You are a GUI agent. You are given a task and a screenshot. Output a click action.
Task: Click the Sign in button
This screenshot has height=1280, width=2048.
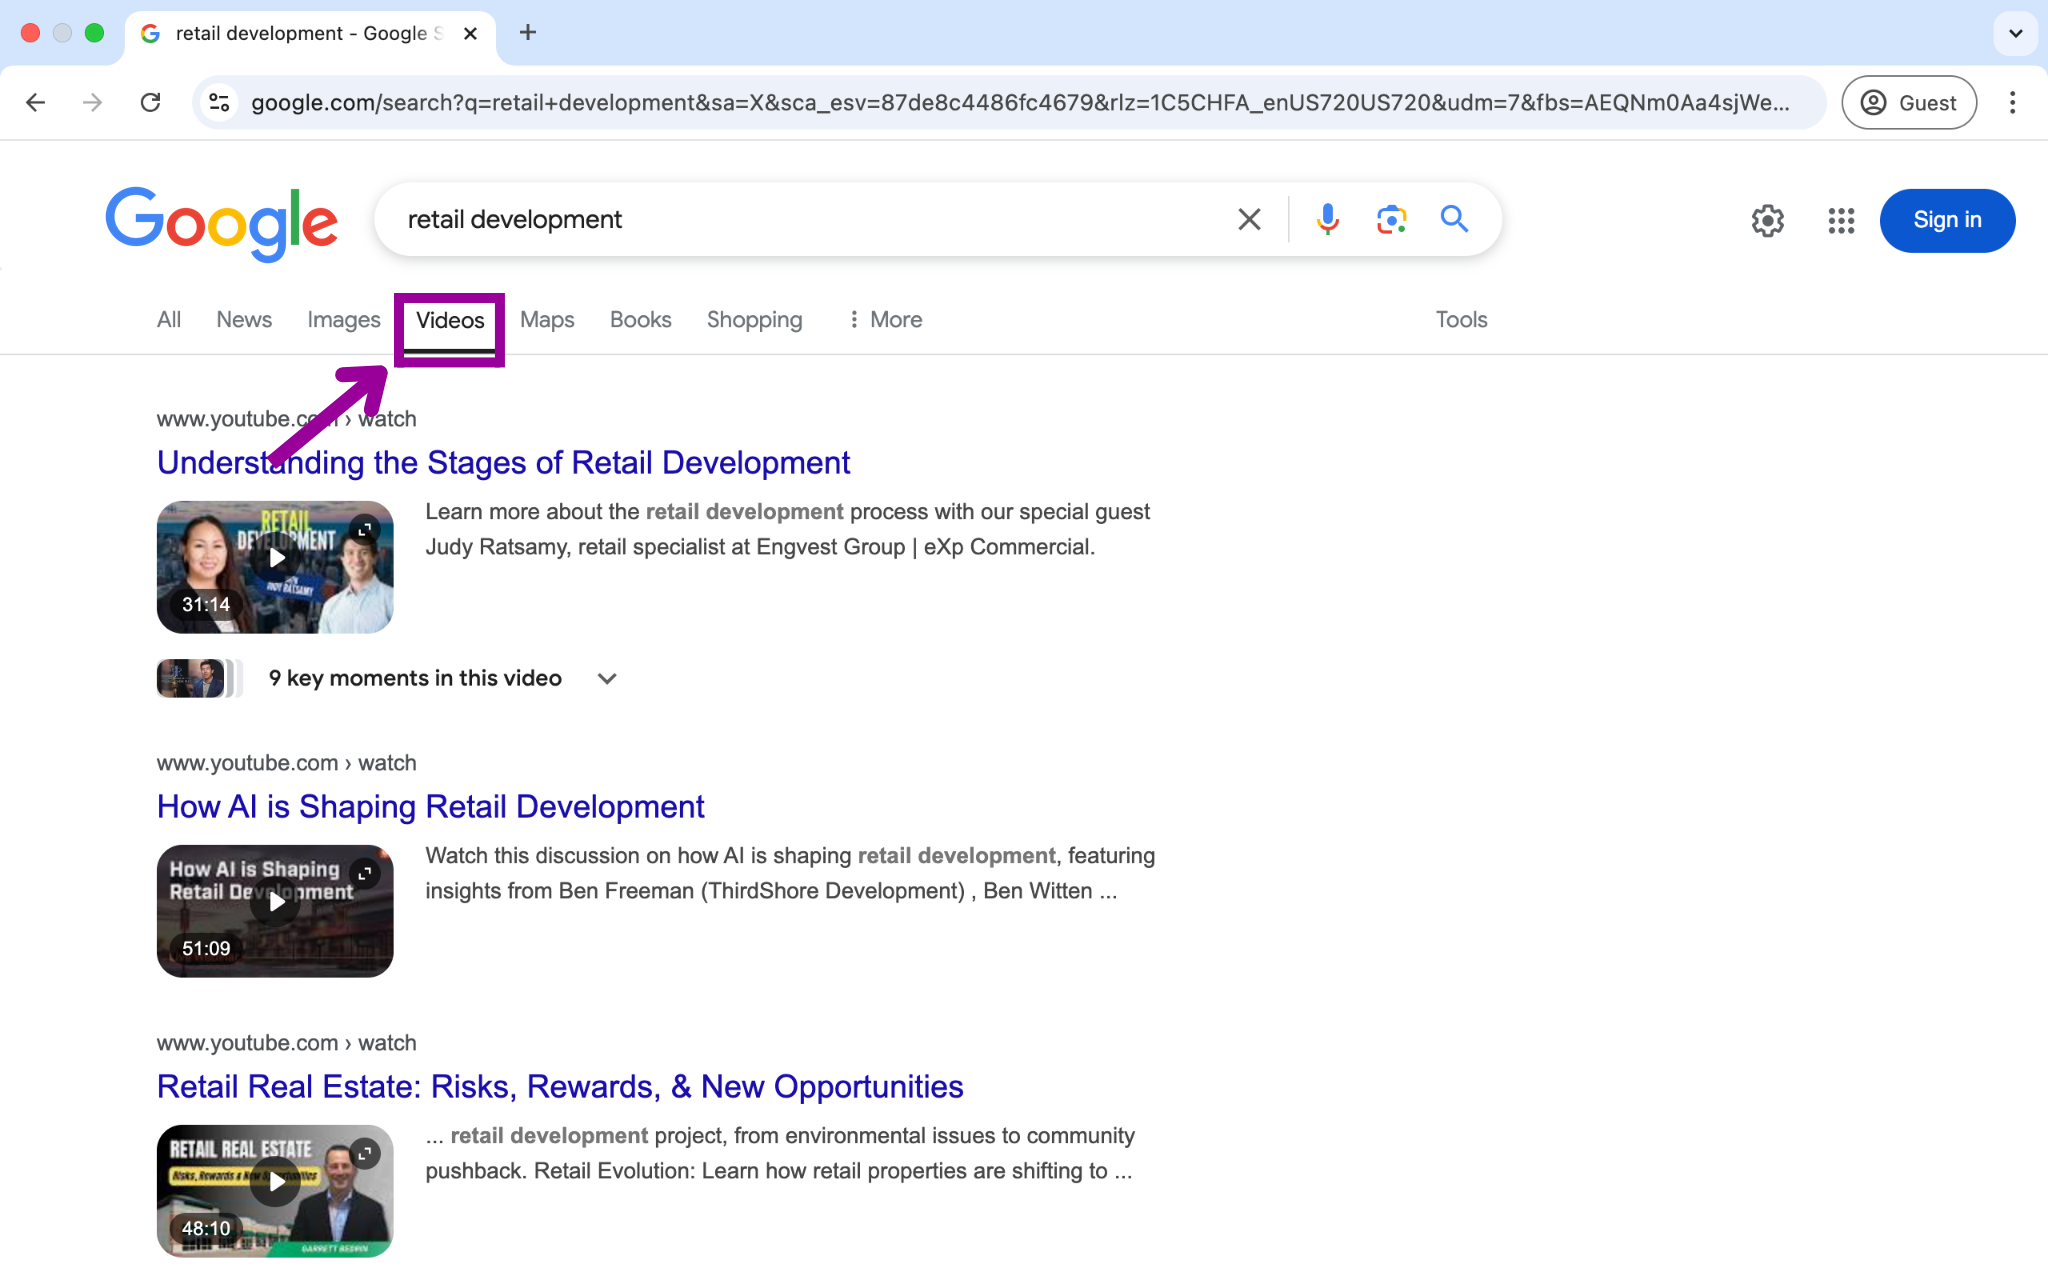click(x=1947, y=220)
